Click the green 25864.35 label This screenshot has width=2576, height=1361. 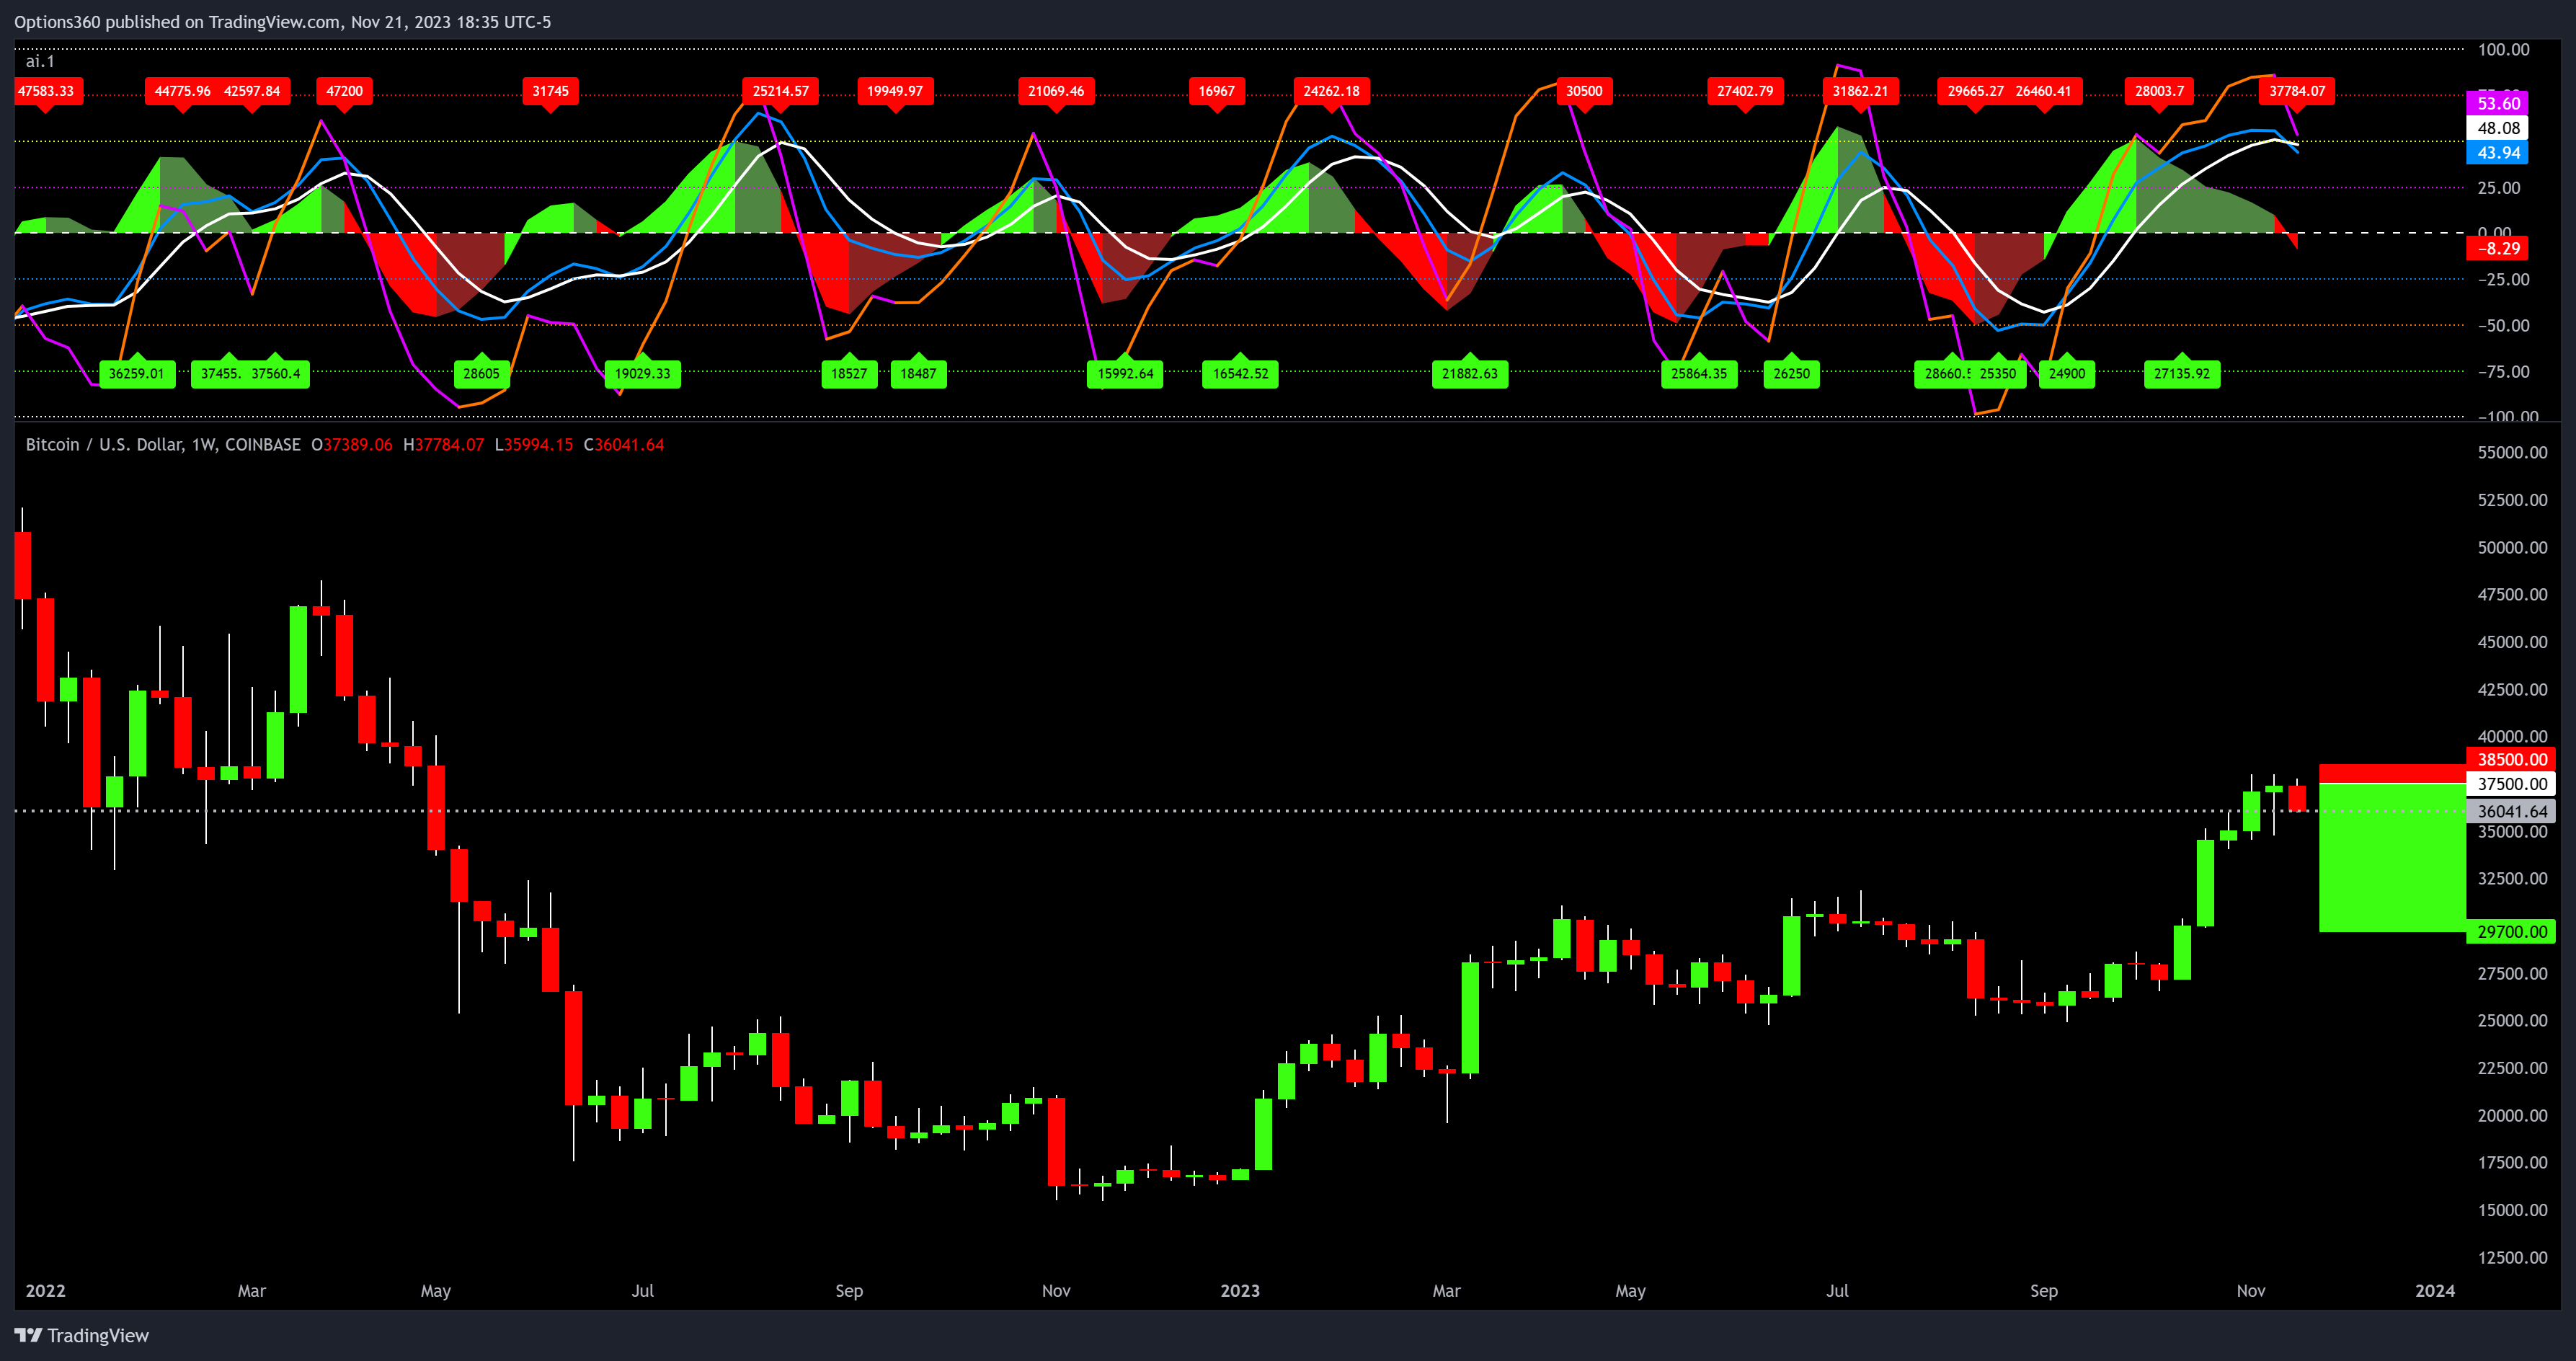point(1699,374)
